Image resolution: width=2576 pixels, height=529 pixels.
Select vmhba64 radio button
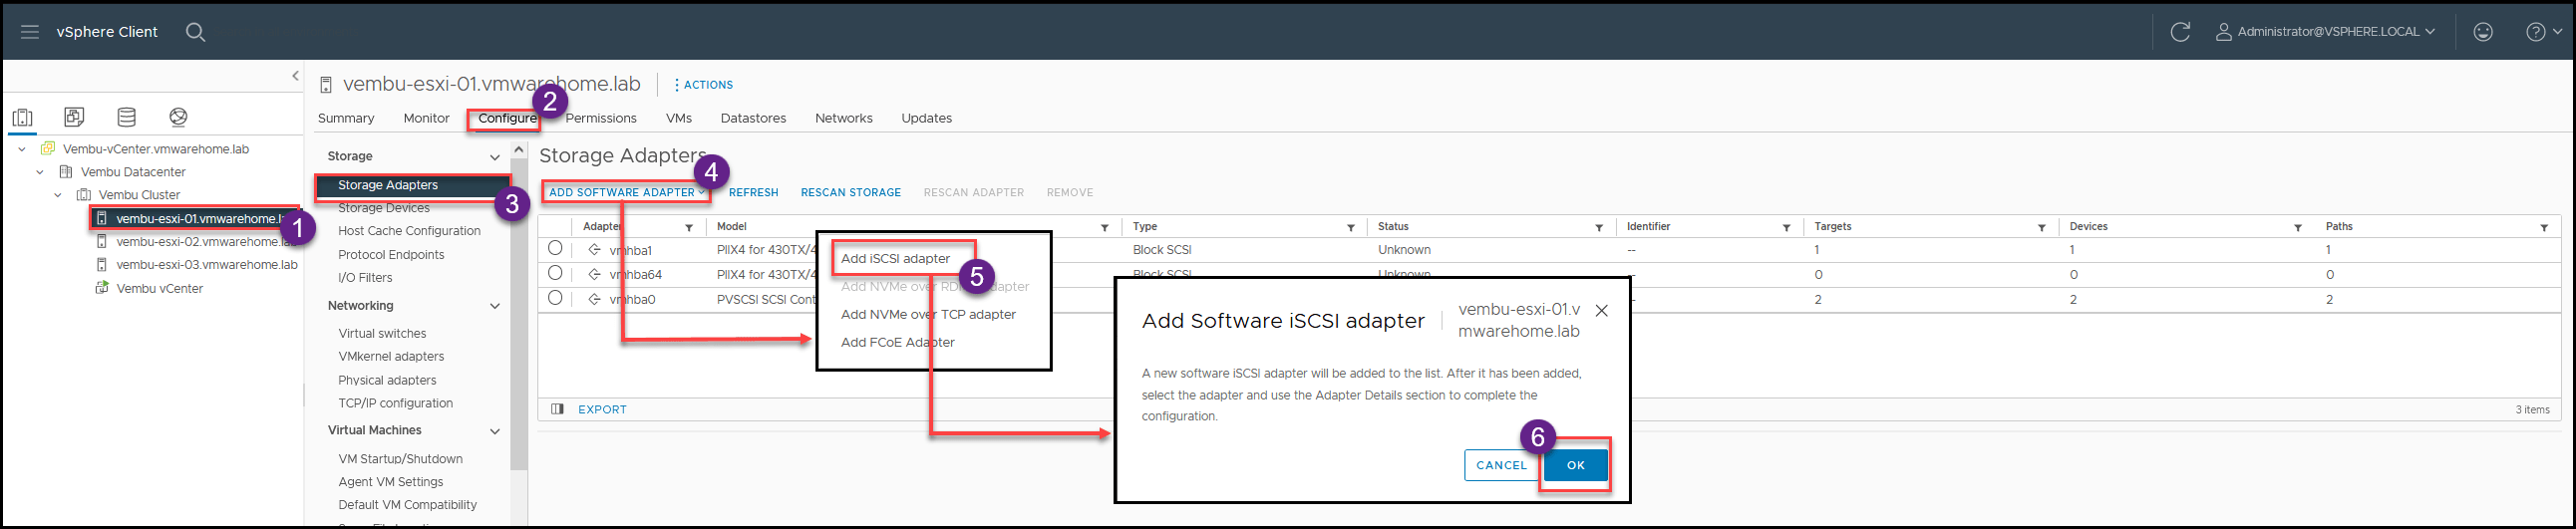point(555,273)
